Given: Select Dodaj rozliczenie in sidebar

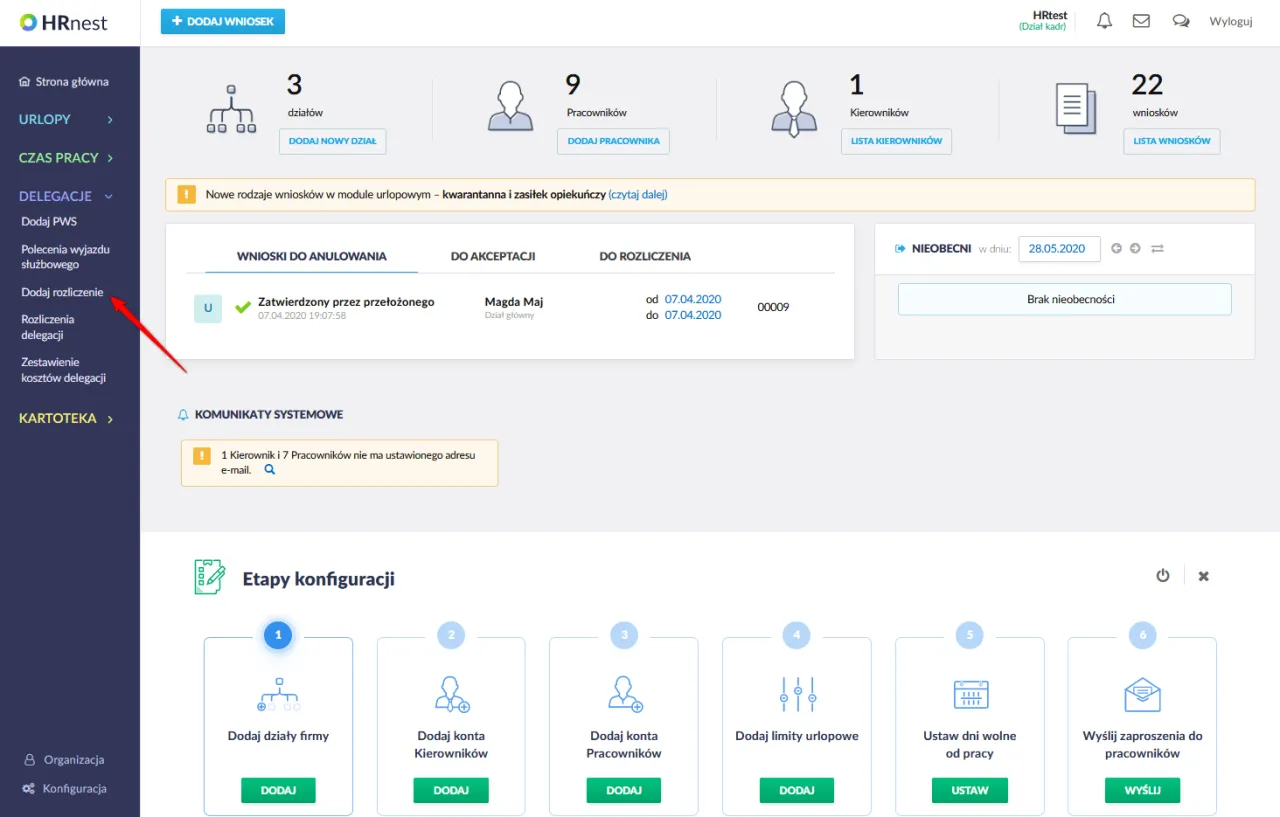Looking at the screenshot, I should tap(62, 292).
